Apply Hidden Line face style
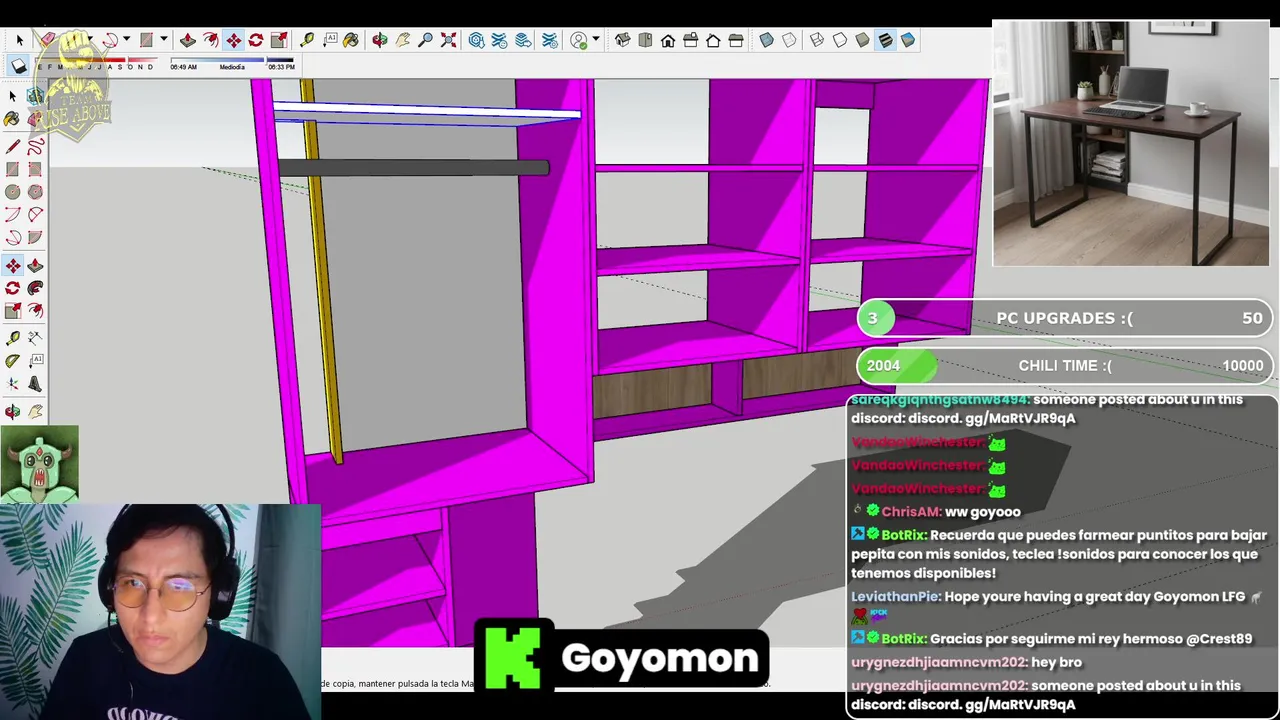1280x720 pixels. click(x=840, y=40)
